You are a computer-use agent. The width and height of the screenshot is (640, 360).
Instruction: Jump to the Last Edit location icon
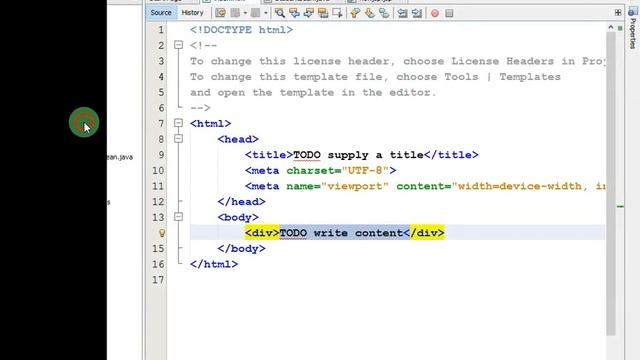tap(220, 13)
